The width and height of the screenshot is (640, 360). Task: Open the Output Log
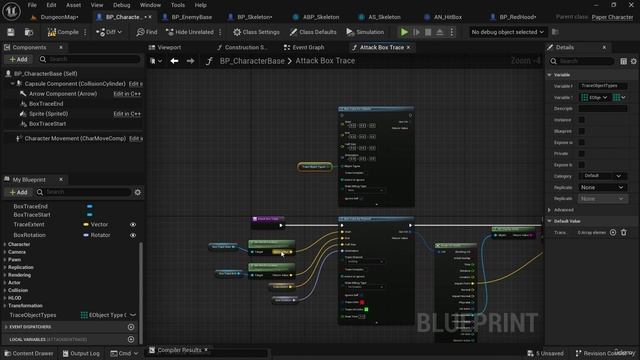coord(81,353)
